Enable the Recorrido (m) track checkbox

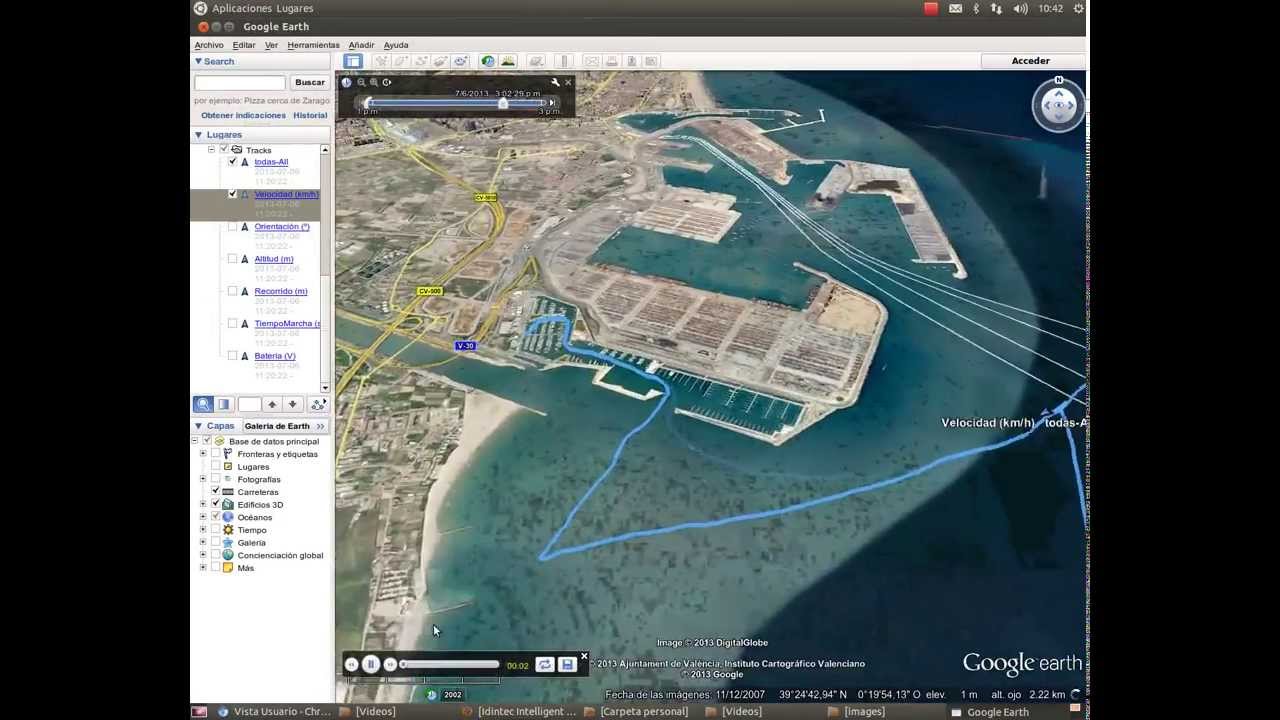(233, 291)
